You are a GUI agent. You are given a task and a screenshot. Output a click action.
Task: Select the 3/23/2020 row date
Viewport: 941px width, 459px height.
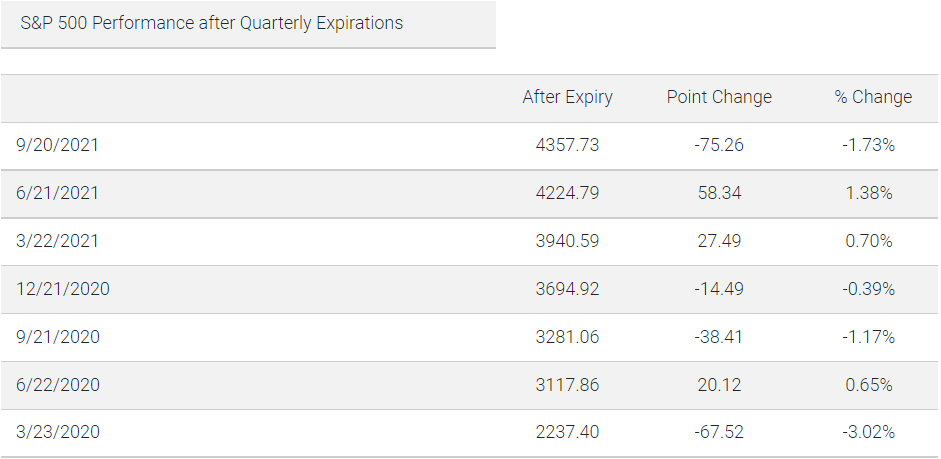click(x=58, y=432)
